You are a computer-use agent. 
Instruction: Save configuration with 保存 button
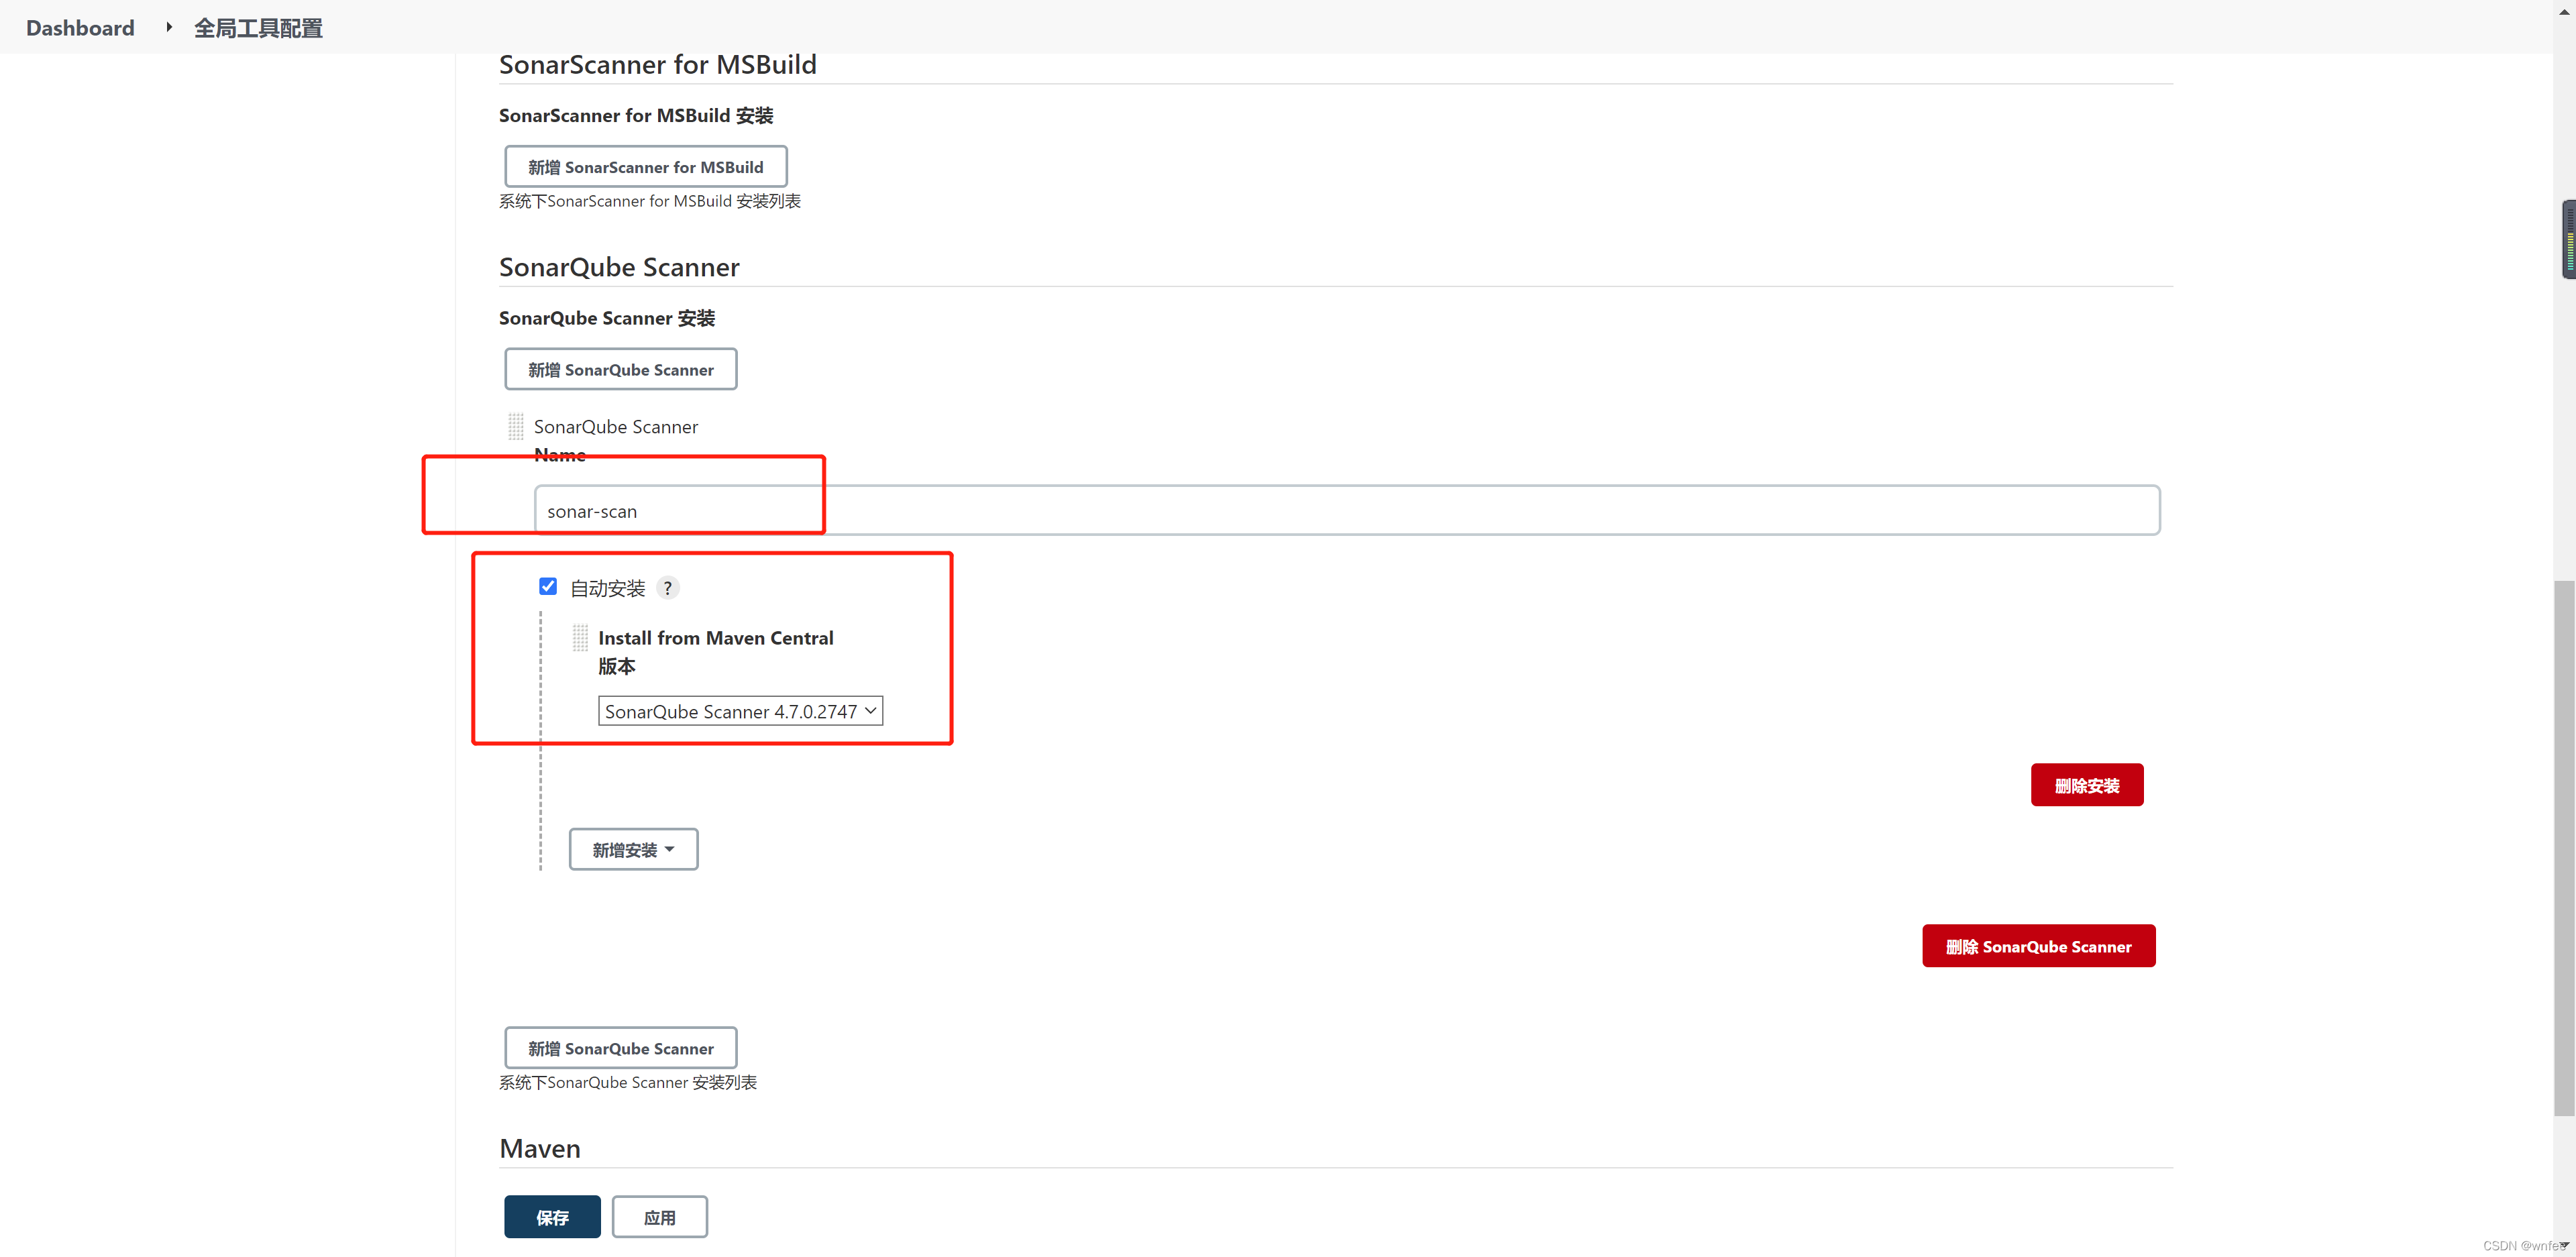tap(552, 1217)
